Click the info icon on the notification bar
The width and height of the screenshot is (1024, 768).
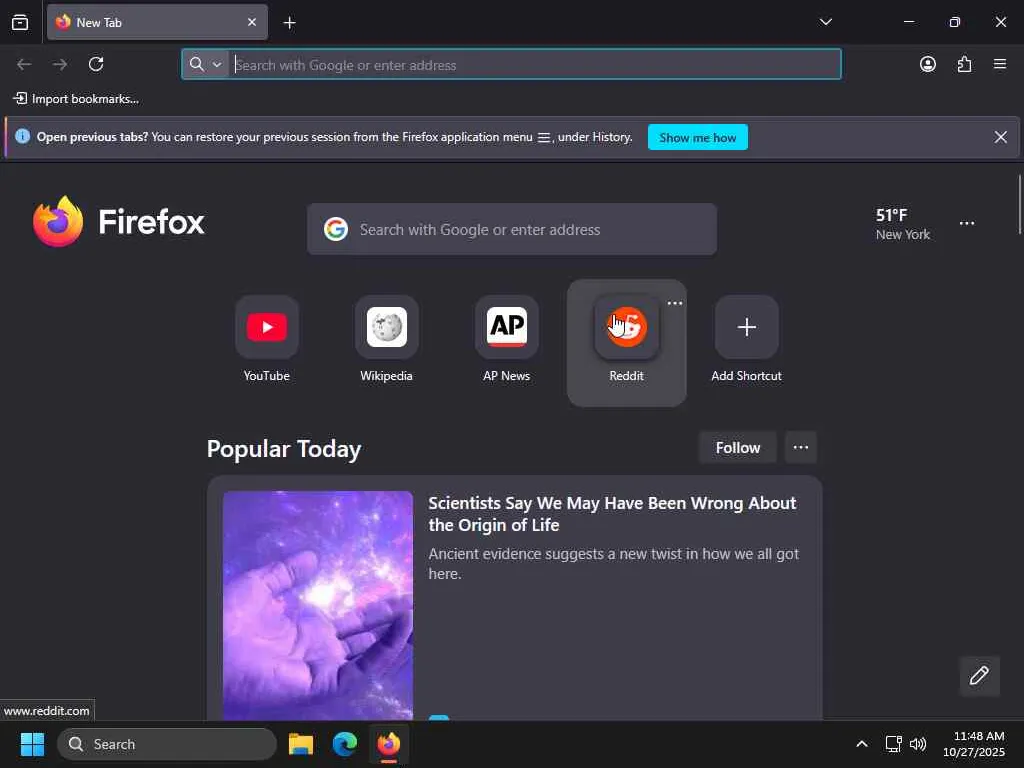(x=22, y=136)
